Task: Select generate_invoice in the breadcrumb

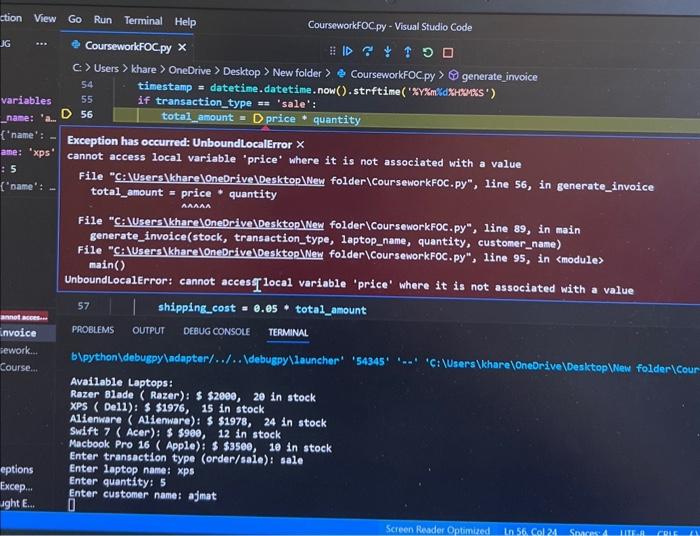Action: (x=499, y=76)
